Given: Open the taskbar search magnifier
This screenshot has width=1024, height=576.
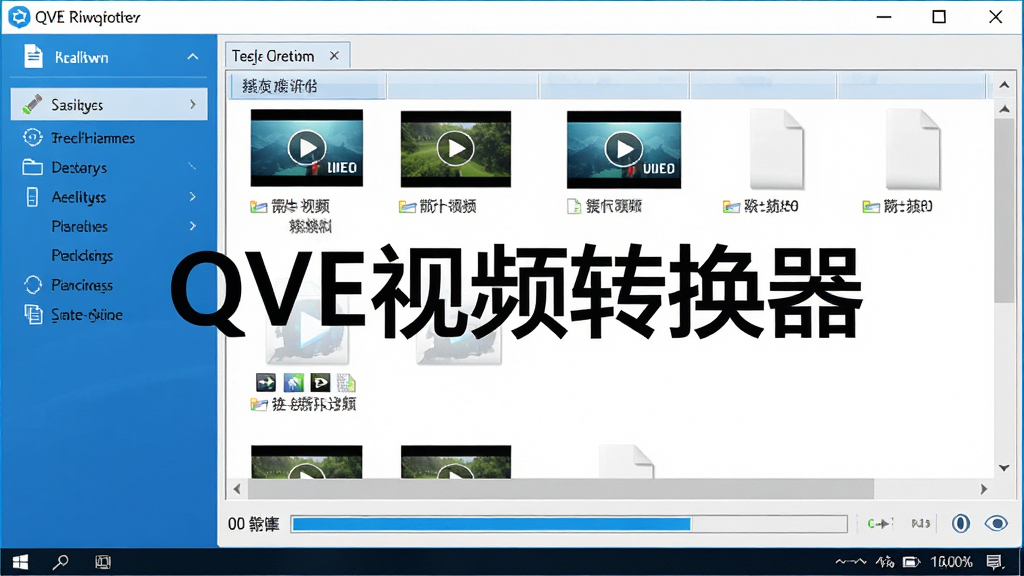Looking at the screenshot, I should 61,562.
